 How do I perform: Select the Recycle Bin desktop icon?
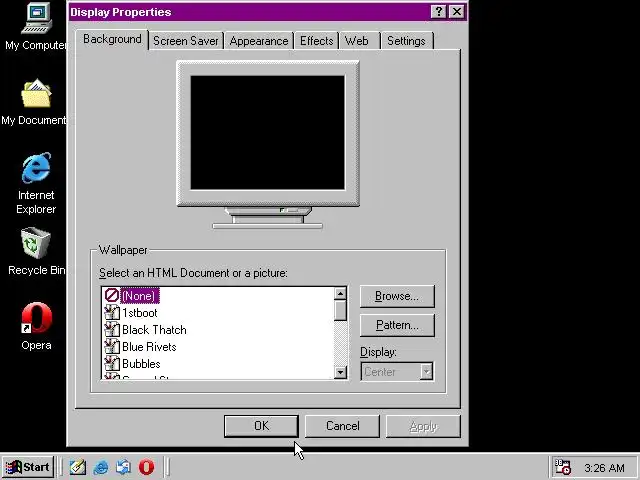[x=36, y=243]
